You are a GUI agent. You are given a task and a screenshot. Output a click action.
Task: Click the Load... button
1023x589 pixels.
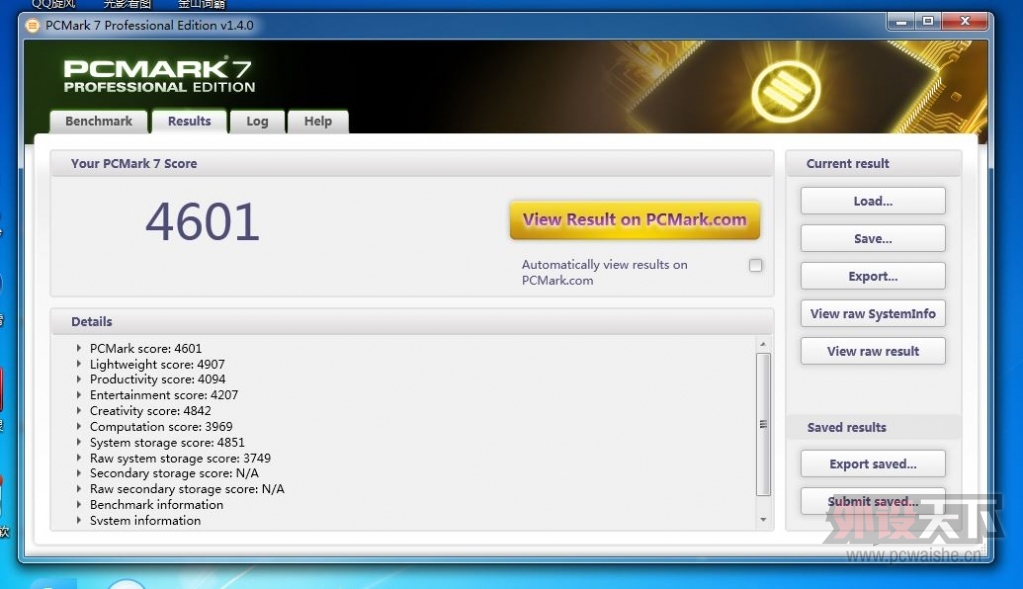click(873, 201)
